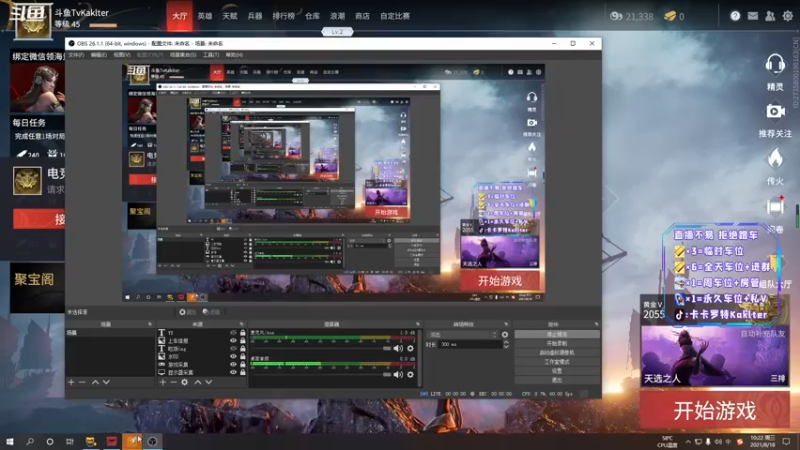Open the game friends icon
800x450 pixels.
[x=770, y=16]
